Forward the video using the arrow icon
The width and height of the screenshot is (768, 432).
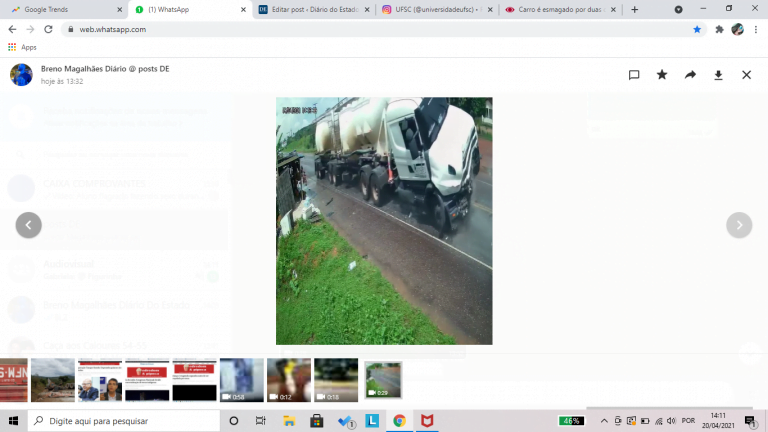690,74
